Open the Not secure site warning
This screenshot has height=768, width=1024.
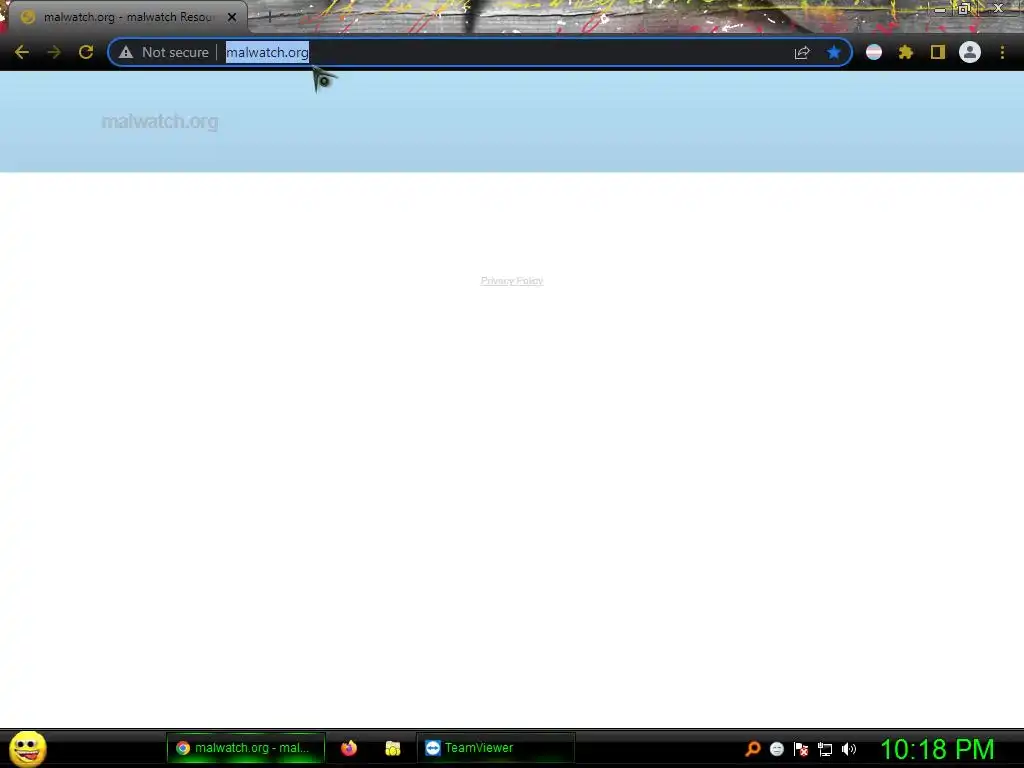pyautogui.click(x=164, y=52)
